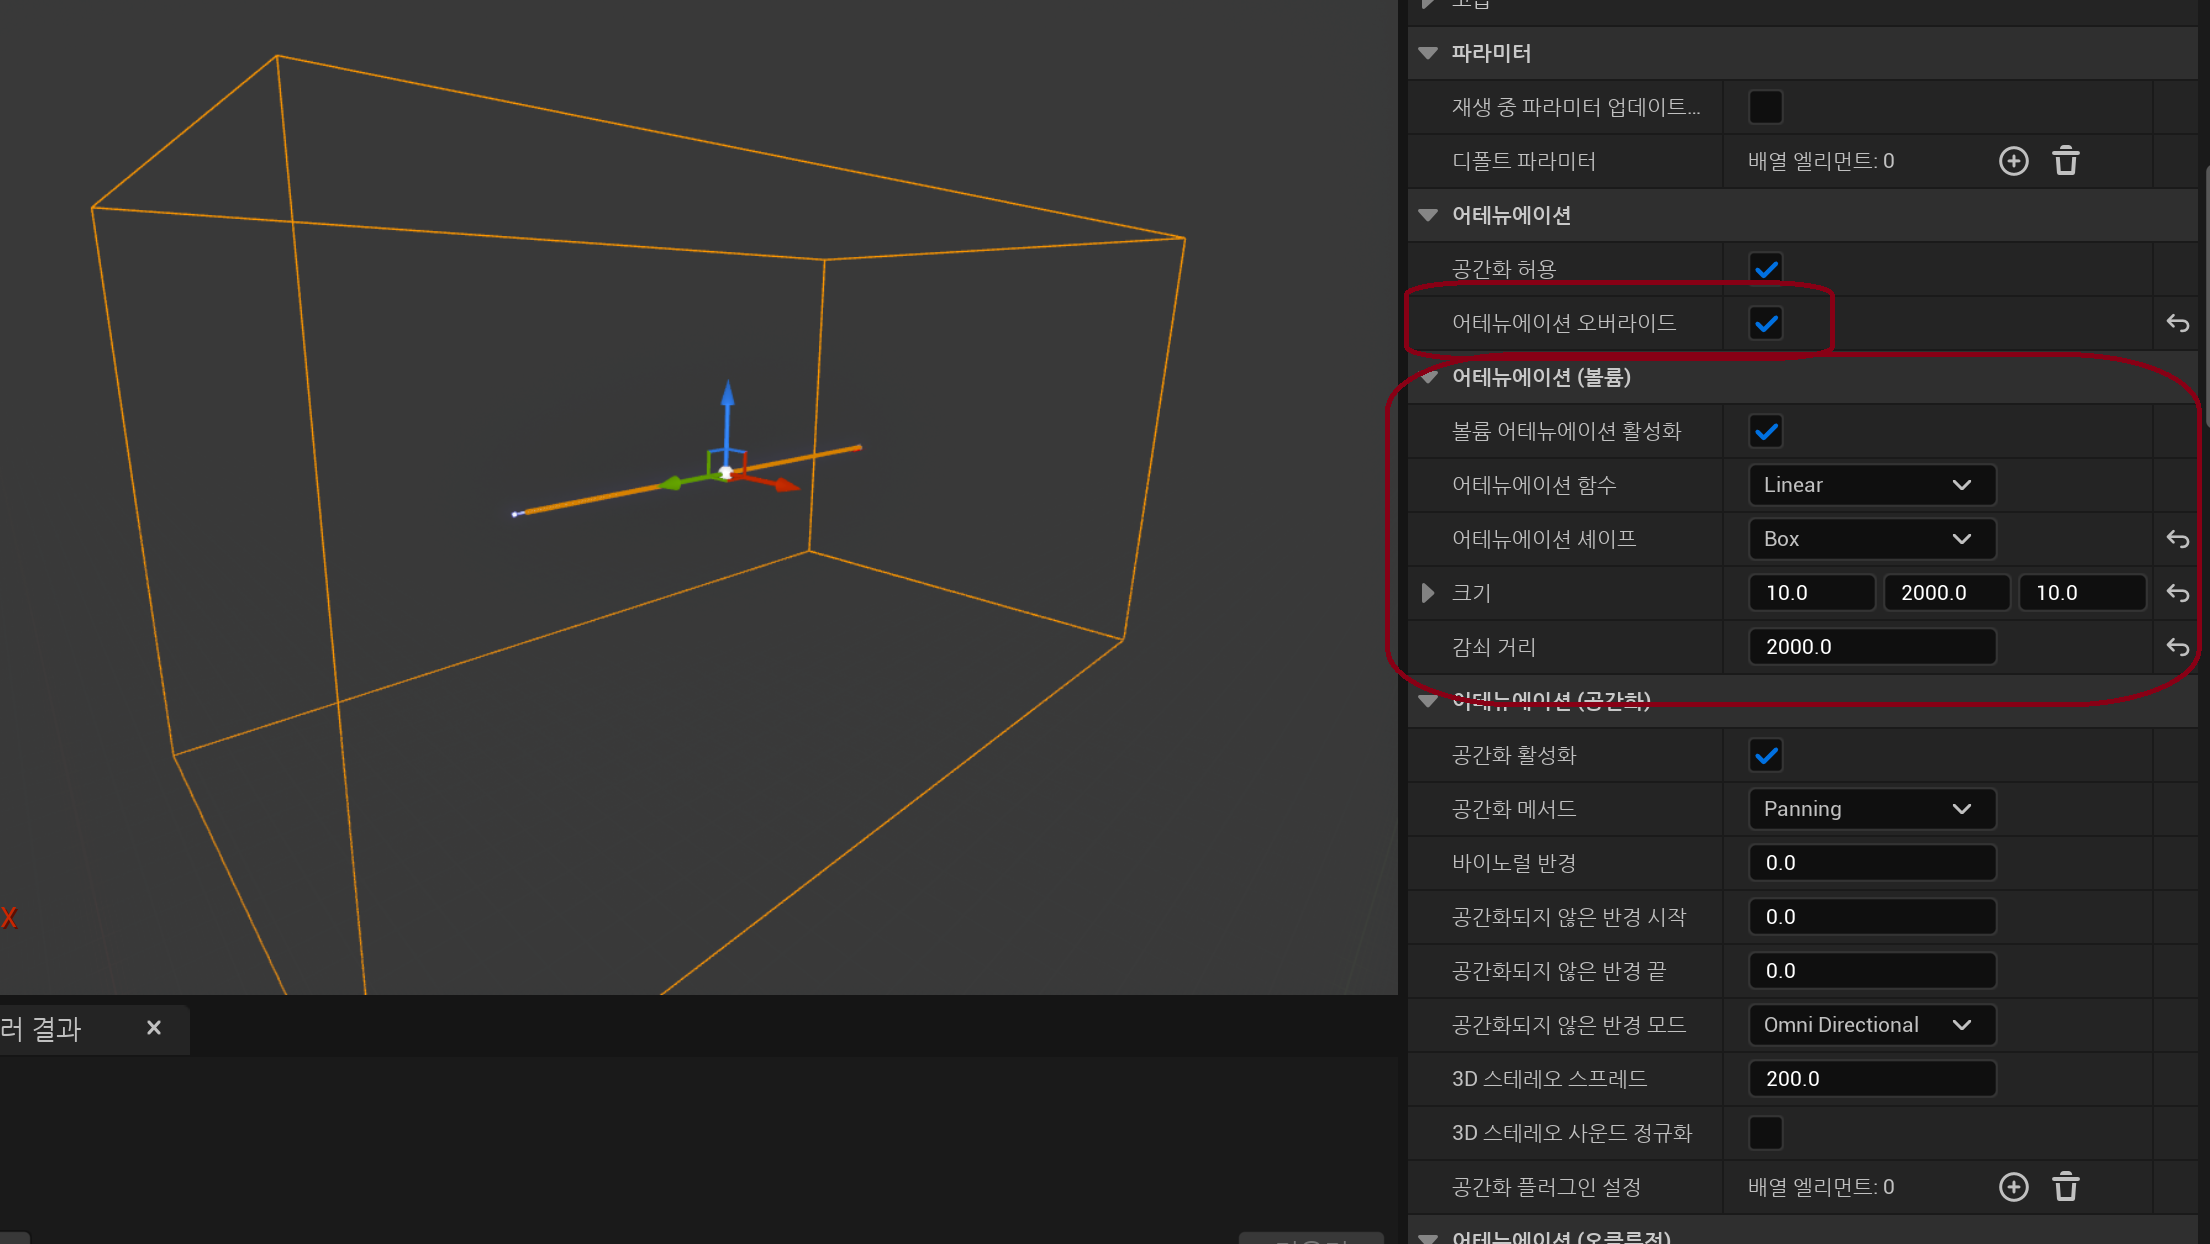Reset 감쇠 거리 to default
2210x1244 pixels.
[2178, 647]
